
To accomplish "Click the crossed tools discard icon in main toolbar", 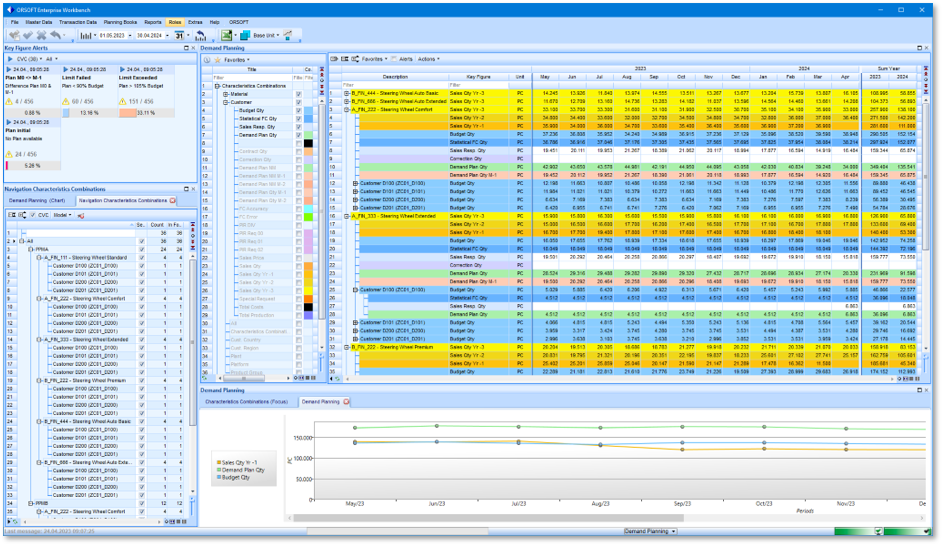I will [x=41, y=35].
